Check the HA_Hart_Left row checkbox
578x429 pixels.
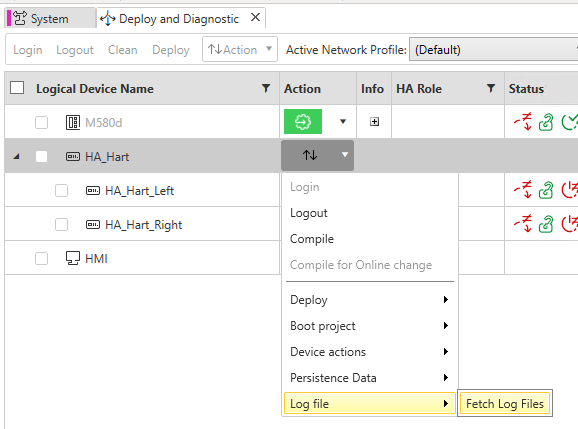pyautogui.click(x=61, y=191)
